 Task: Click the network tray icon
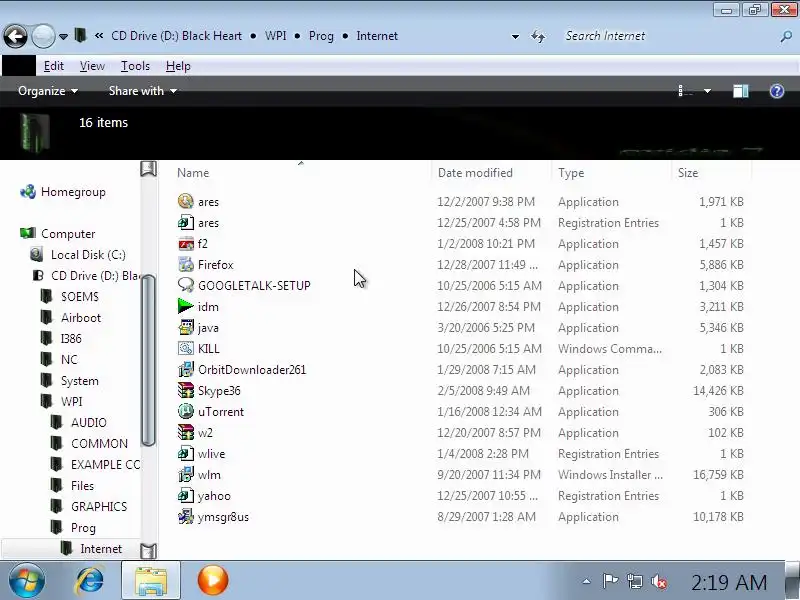coord(635,581)
